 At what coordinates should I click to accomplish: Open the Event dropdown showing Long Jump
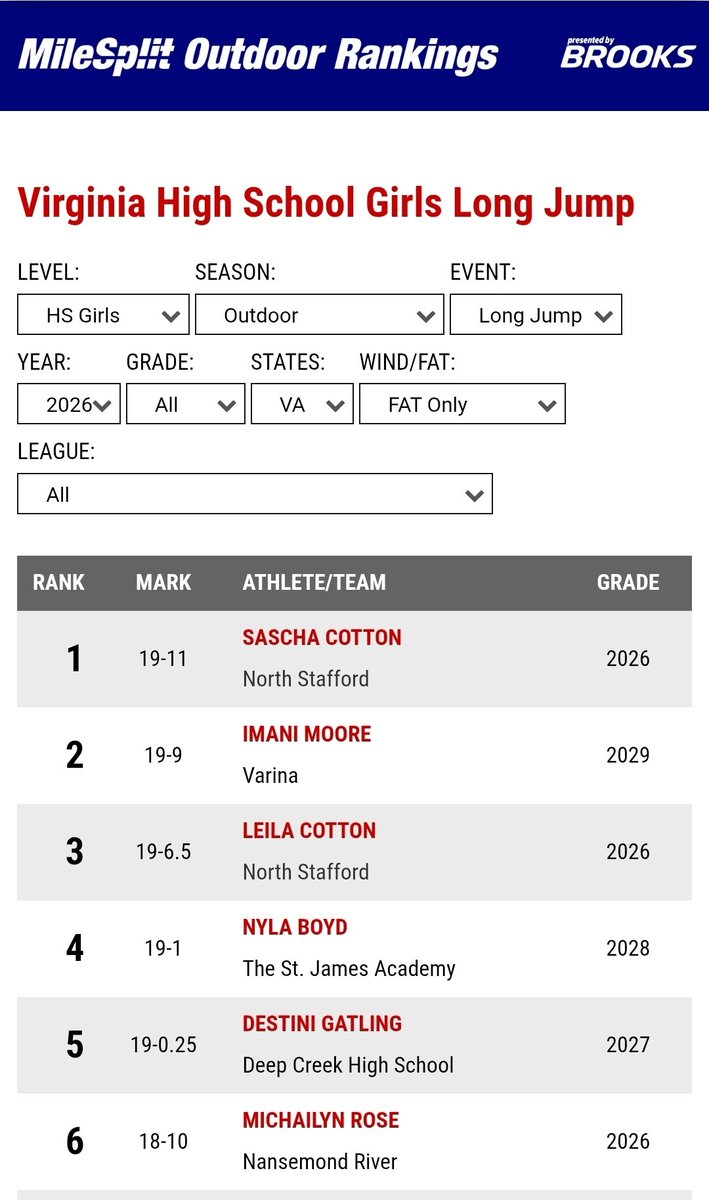pos(536,315)
